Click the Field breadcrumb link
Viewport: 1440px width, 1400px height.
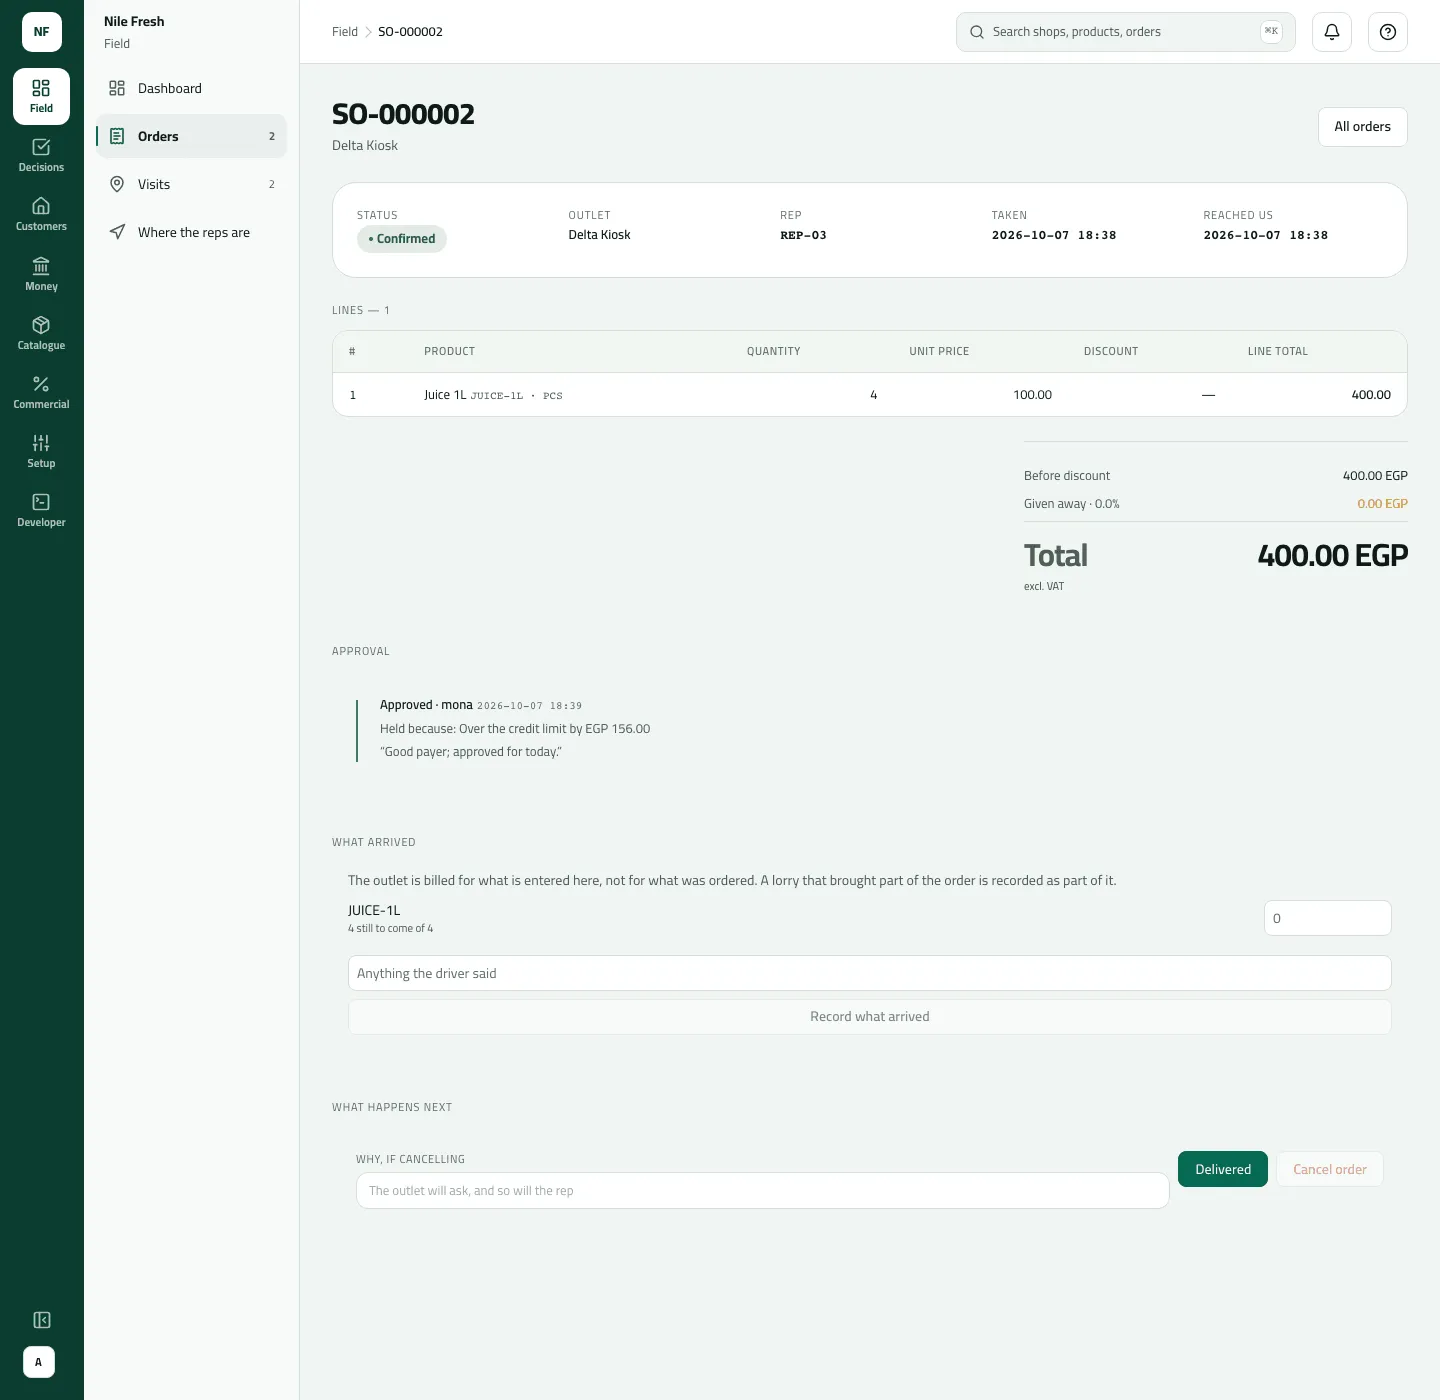[345, 32]
